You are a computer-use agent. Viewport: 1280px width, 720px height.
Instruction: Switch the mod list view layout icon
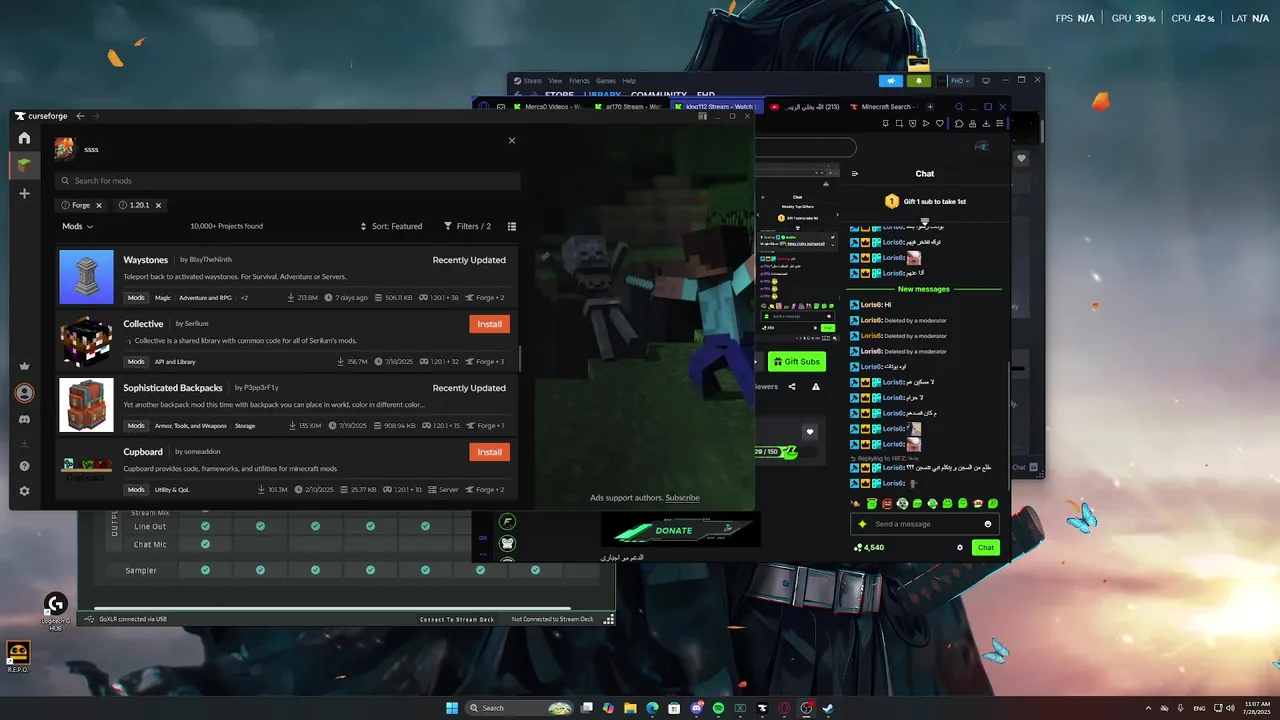tap(512, 226)
